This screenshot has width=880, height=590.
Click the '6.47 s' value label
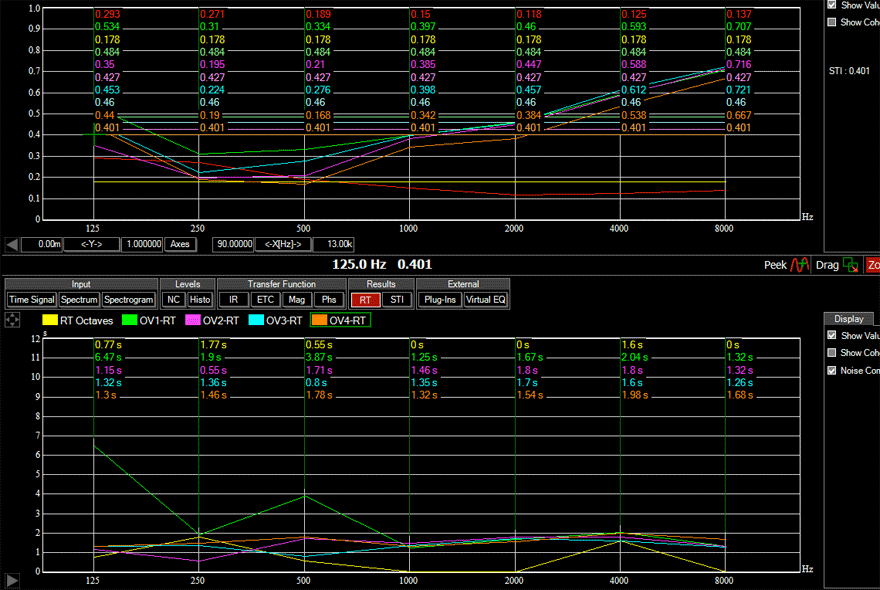[108, 357]
